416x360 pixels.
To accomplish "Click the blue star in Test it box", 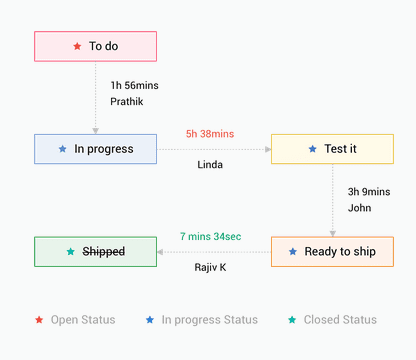I will pos(313,149).
